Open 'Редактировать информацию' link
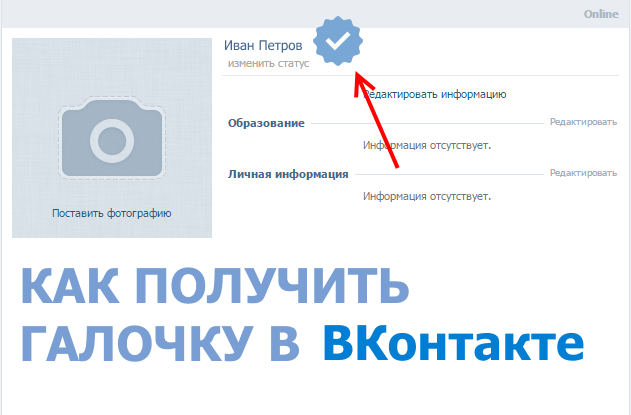The image size is (631, 415). [x=435, y=94]
